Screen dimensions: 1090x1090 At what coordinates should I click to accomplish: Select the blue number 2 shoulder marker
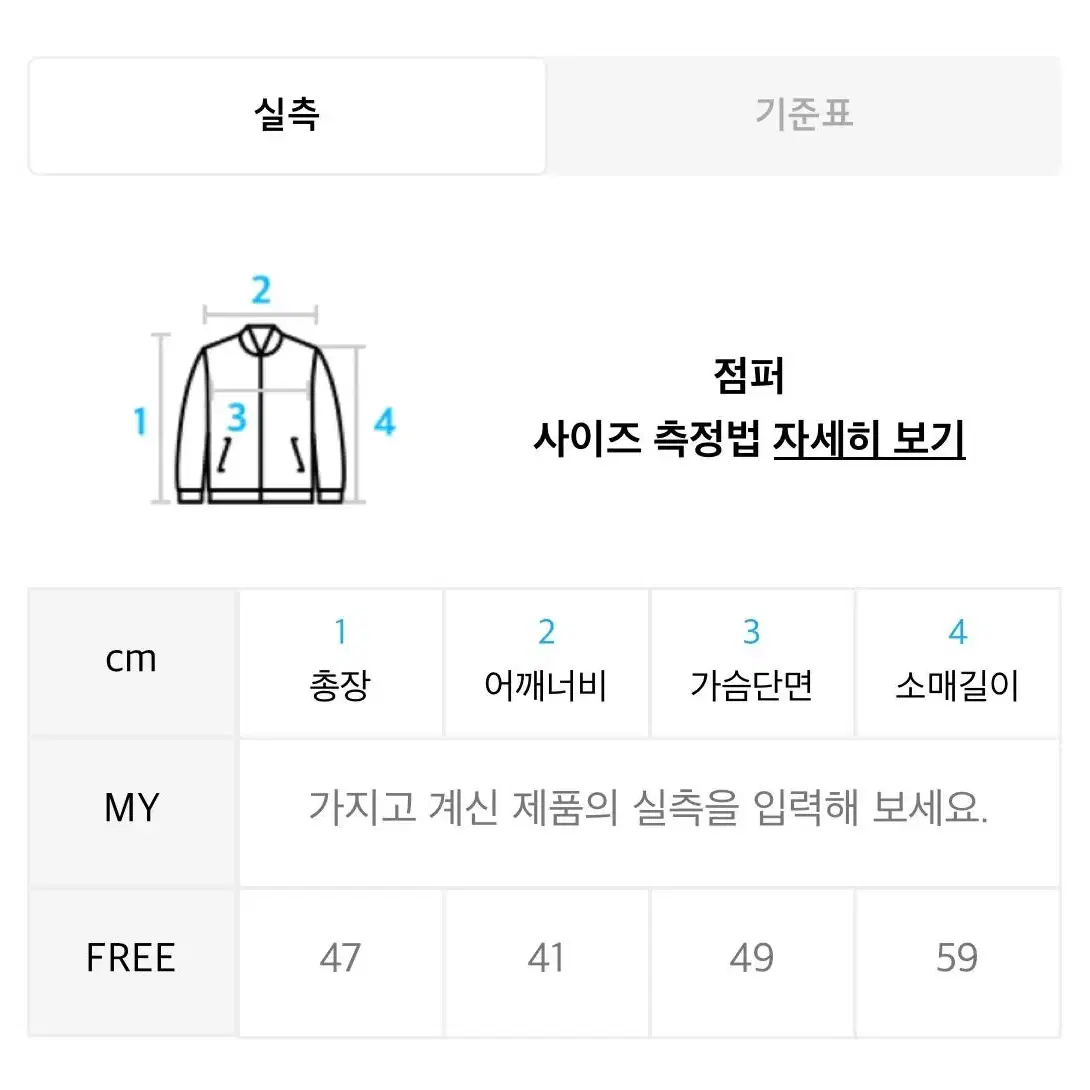coord(261,290)
